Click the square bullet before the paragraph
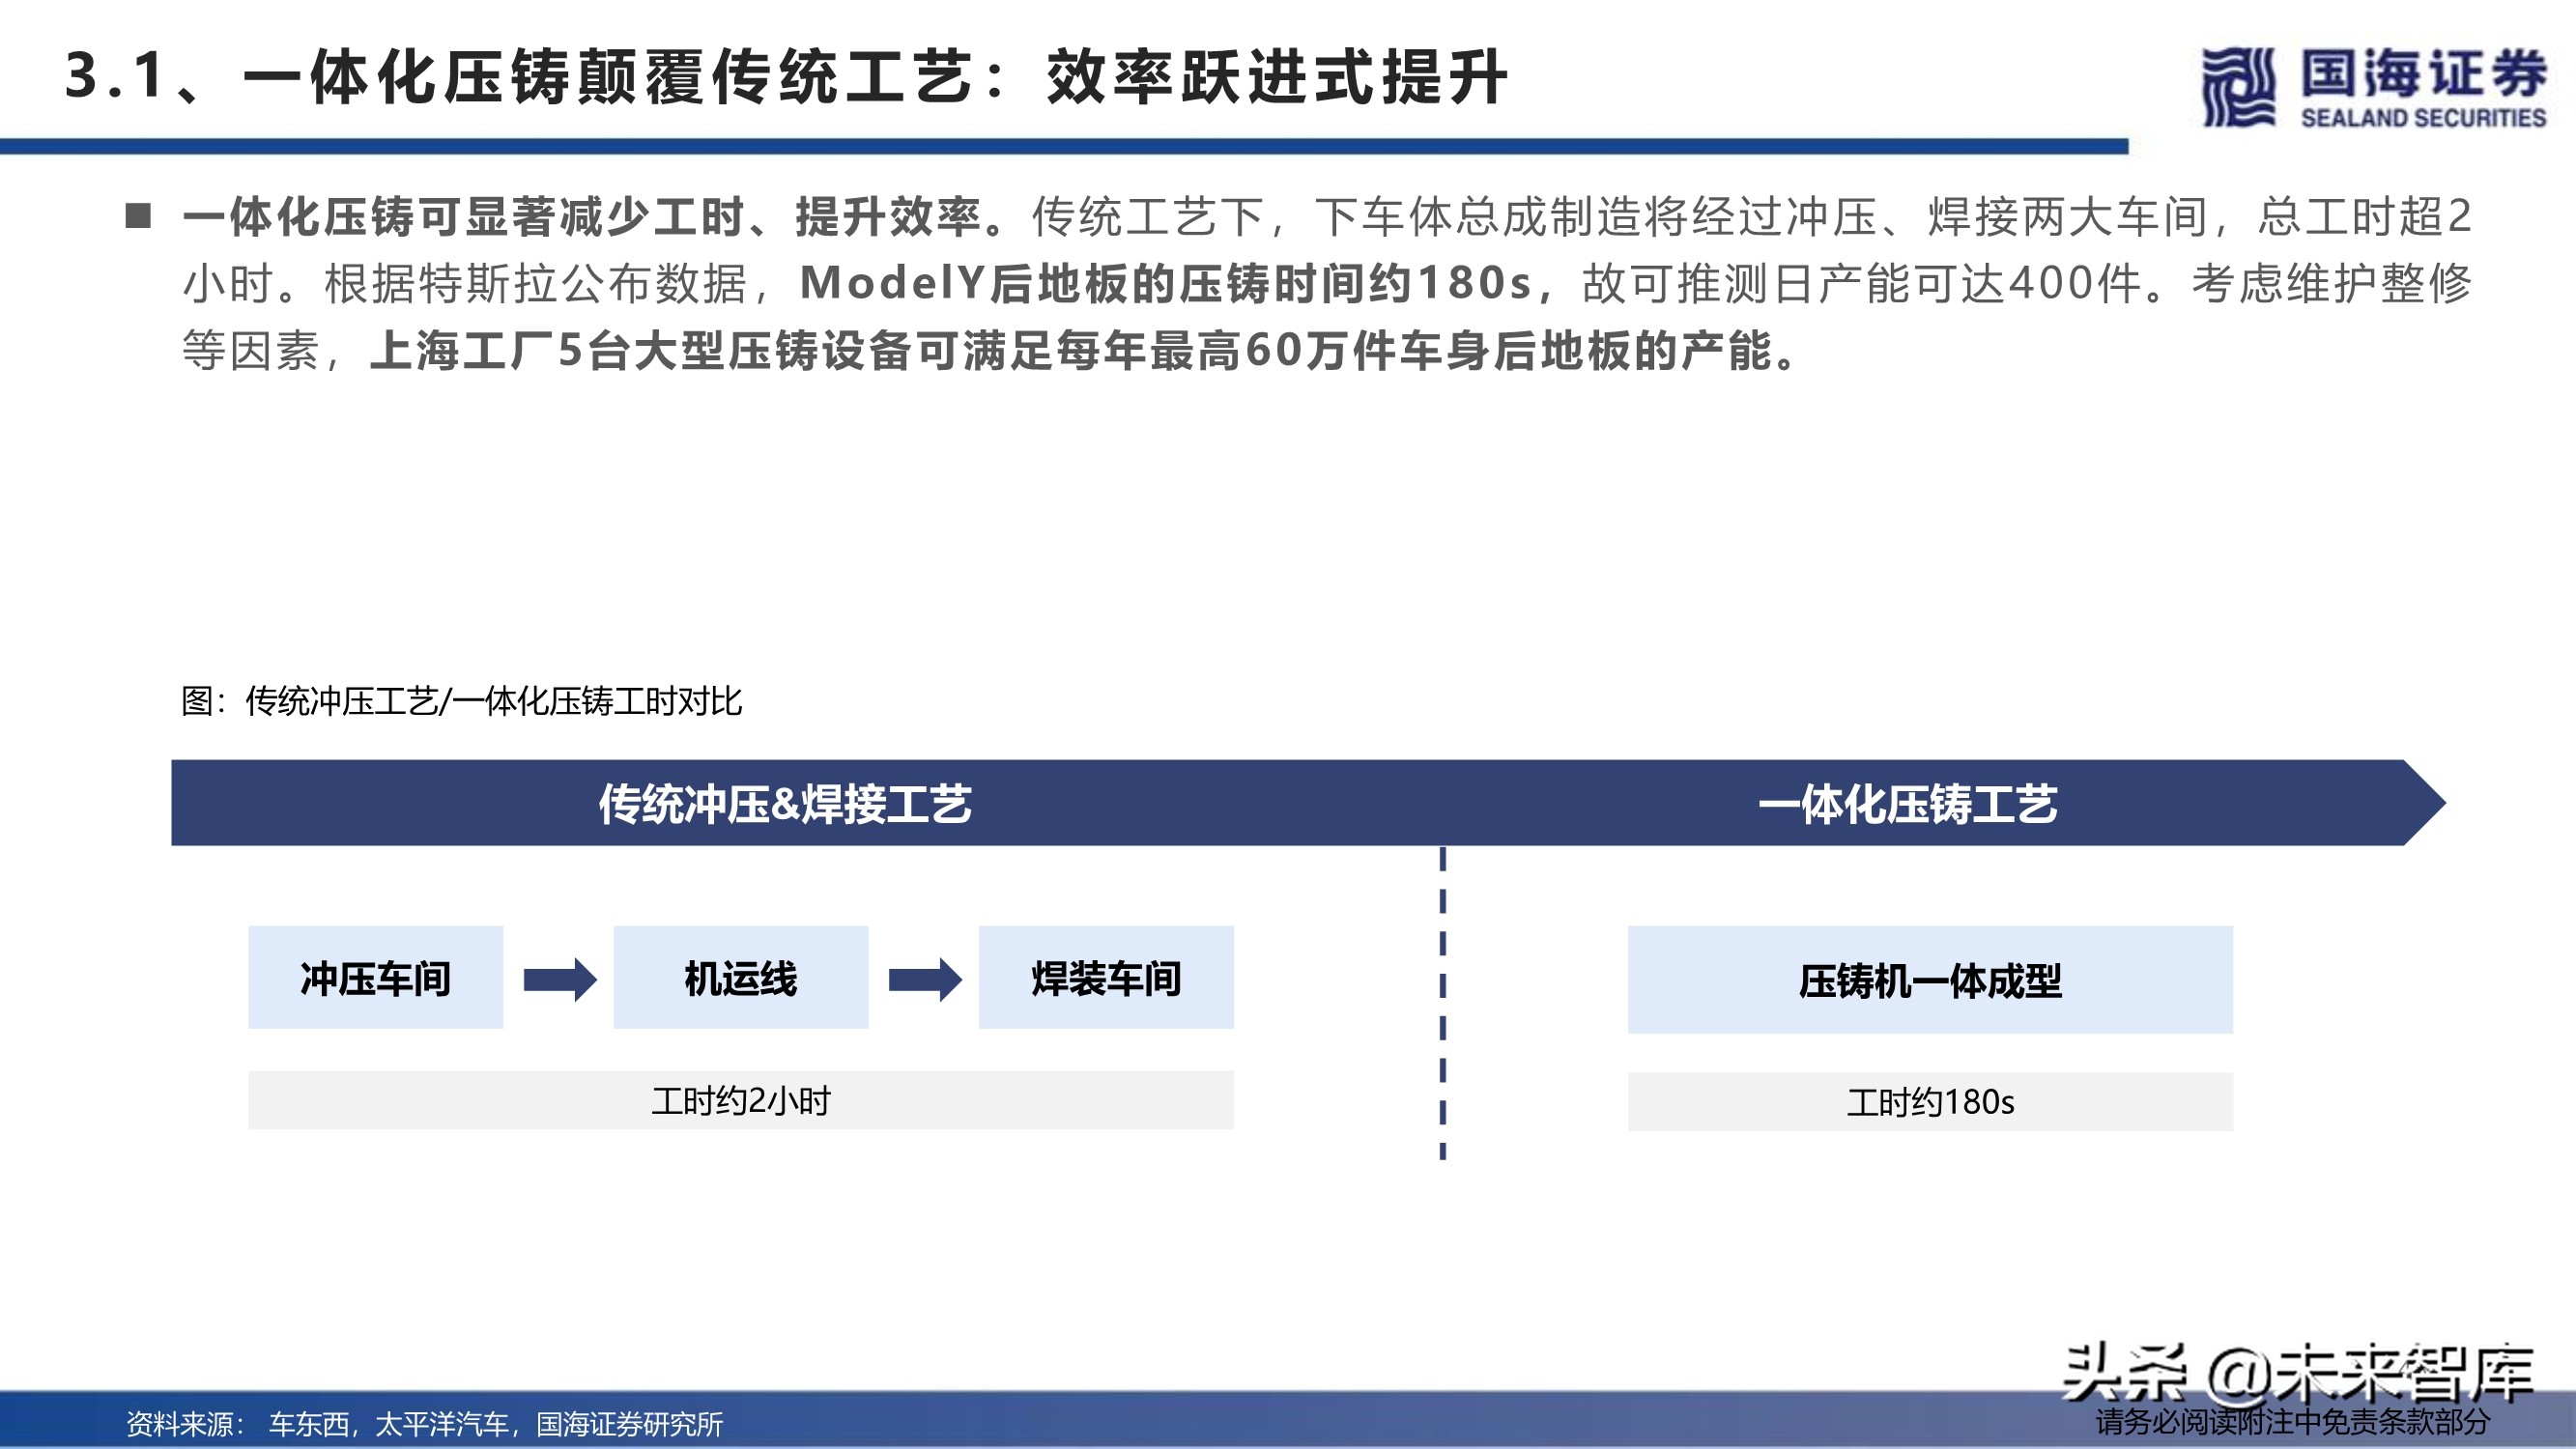Image resolution: width=2576 pixels, height=1449 pixels. (x=138, y=216)
